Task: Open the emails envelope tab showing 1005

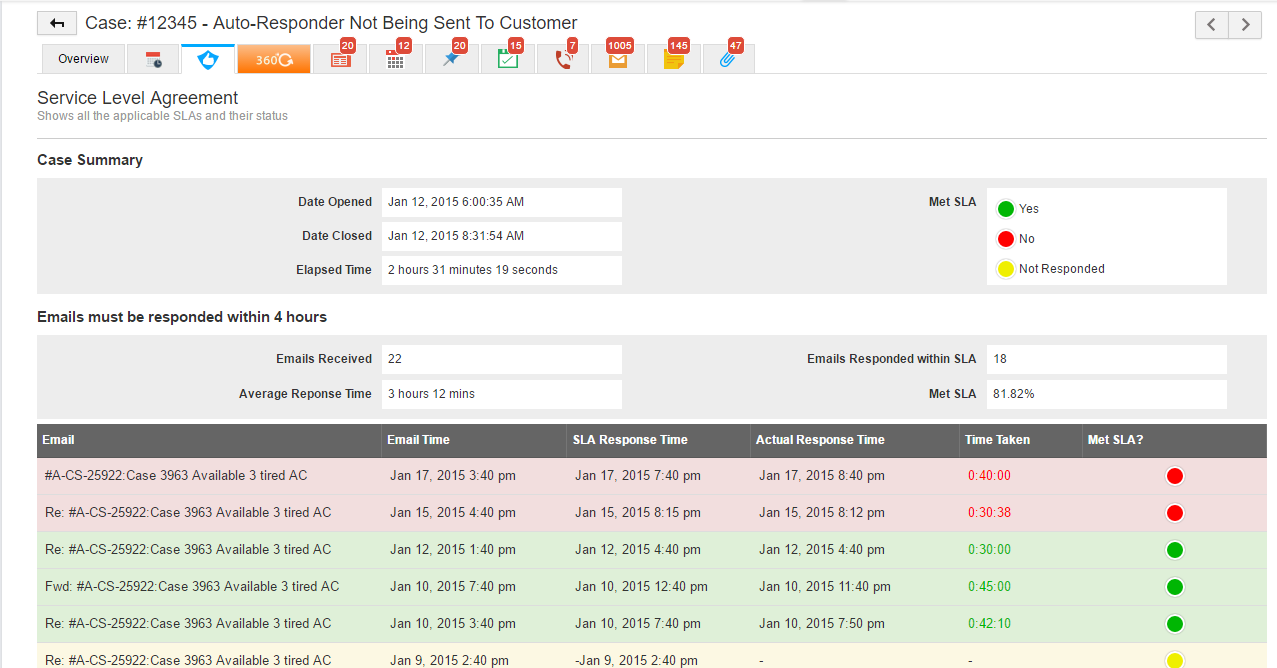Action: pos(618,59)
